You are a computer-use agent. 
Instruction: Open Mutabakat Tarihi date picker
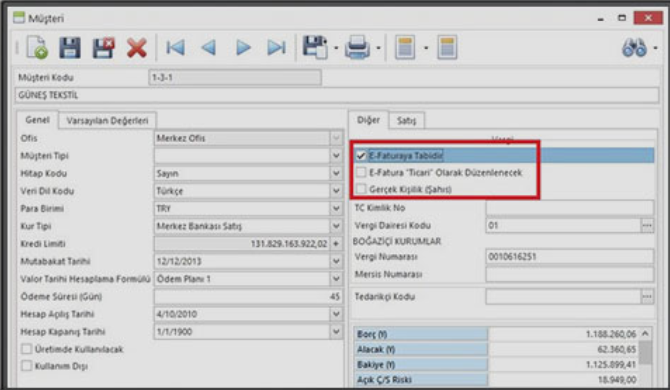(x=336, y=261)
